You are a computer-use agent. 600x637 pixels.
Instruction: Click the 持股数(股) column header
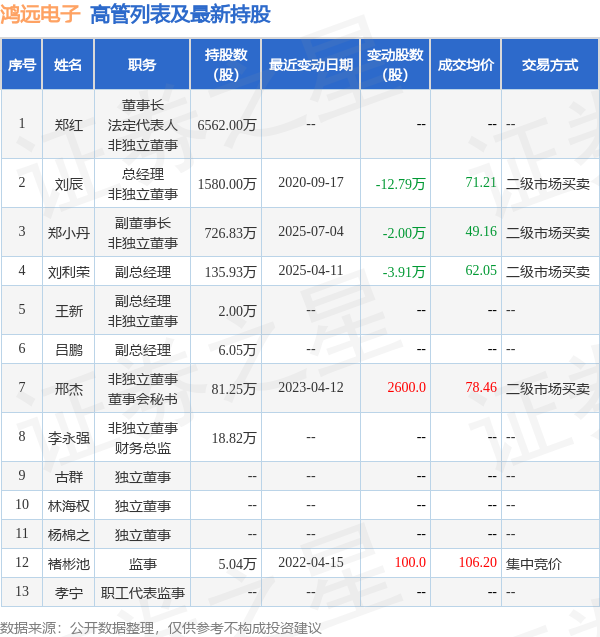(x=226, y=65)
